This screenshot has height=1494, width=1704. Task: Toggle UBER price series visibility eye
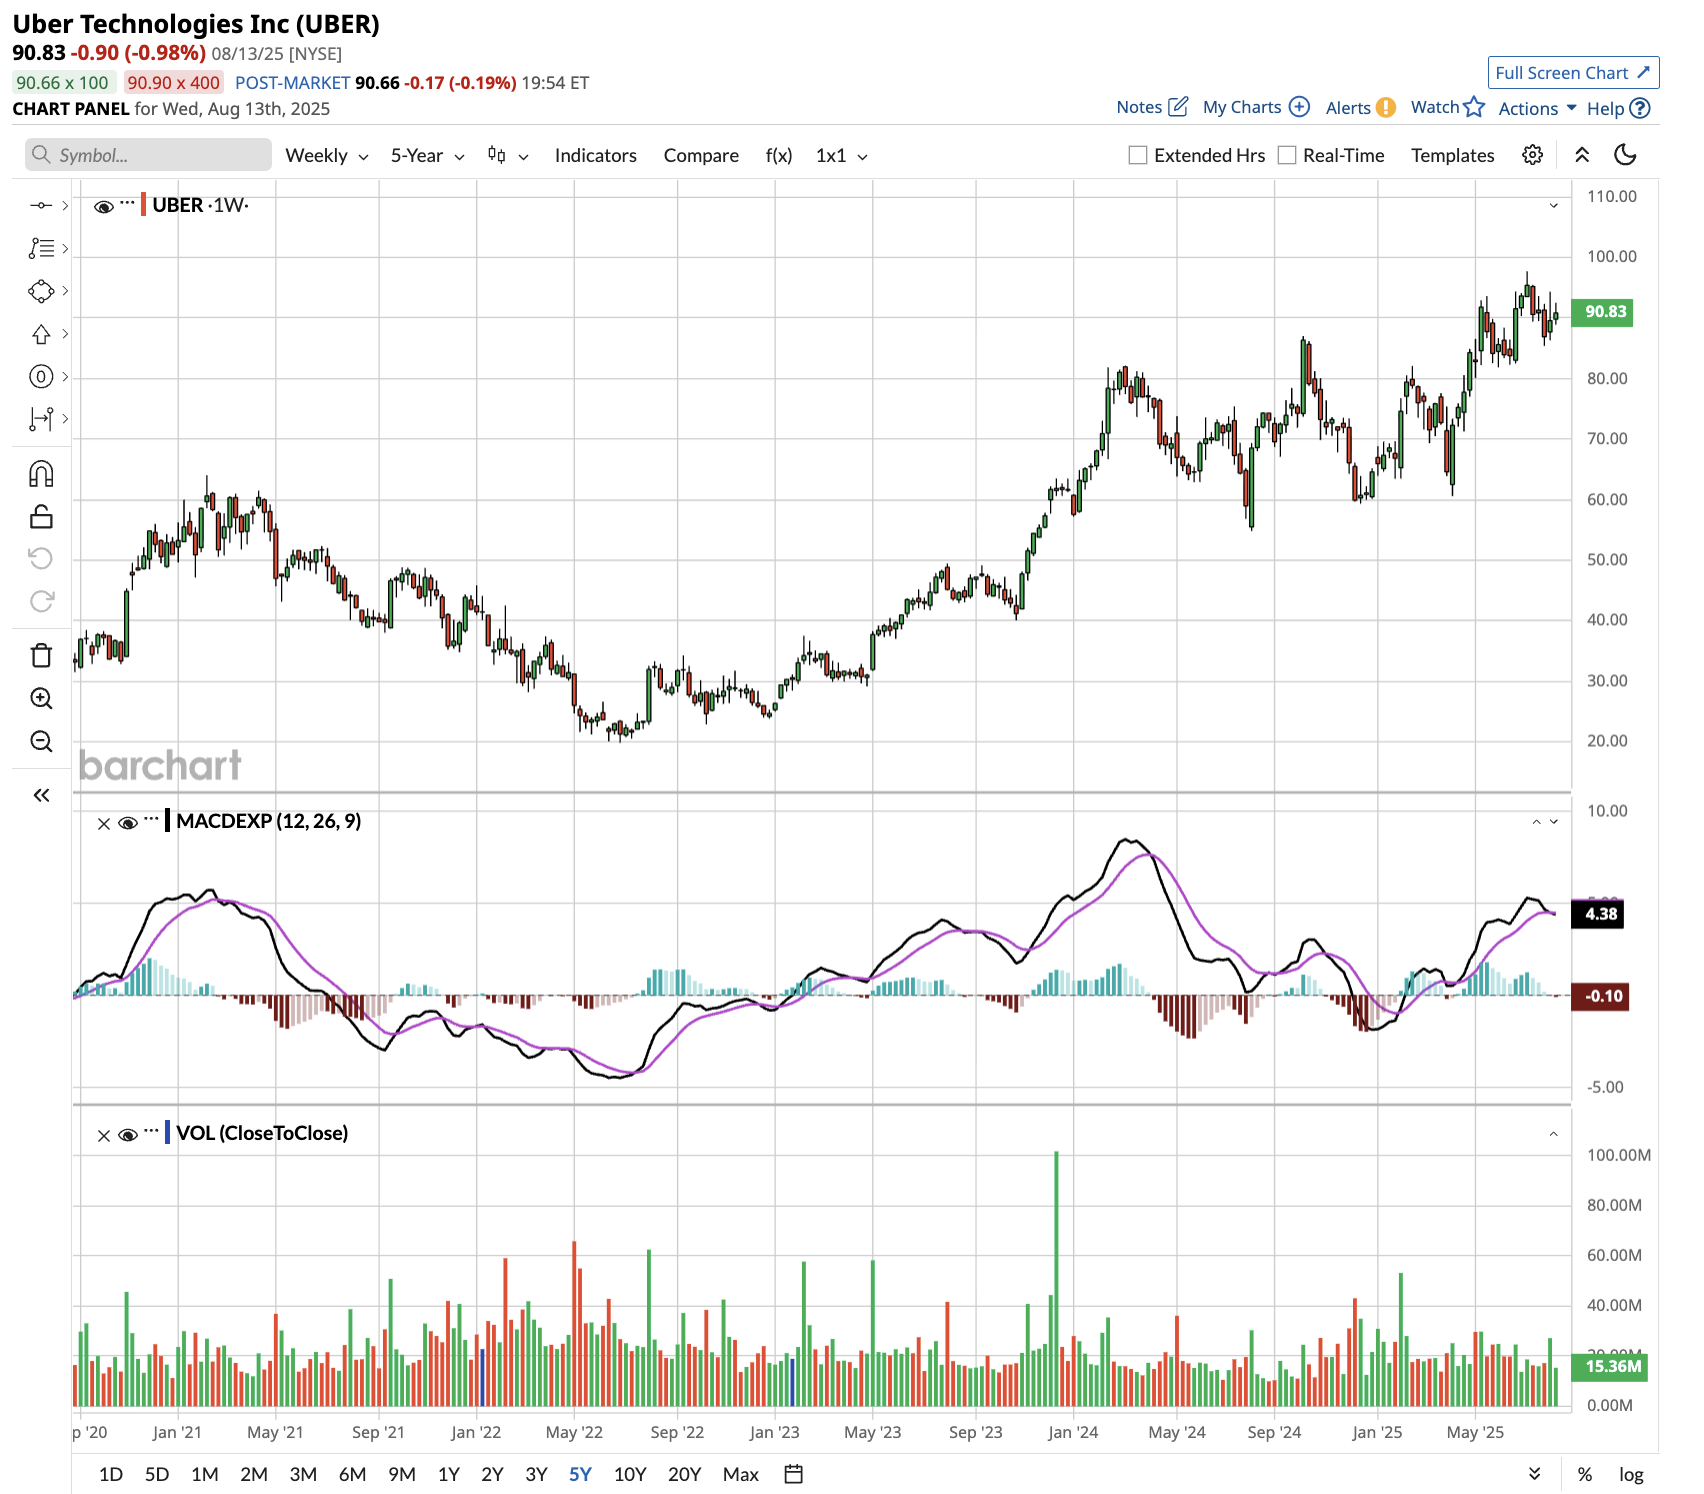104,207
